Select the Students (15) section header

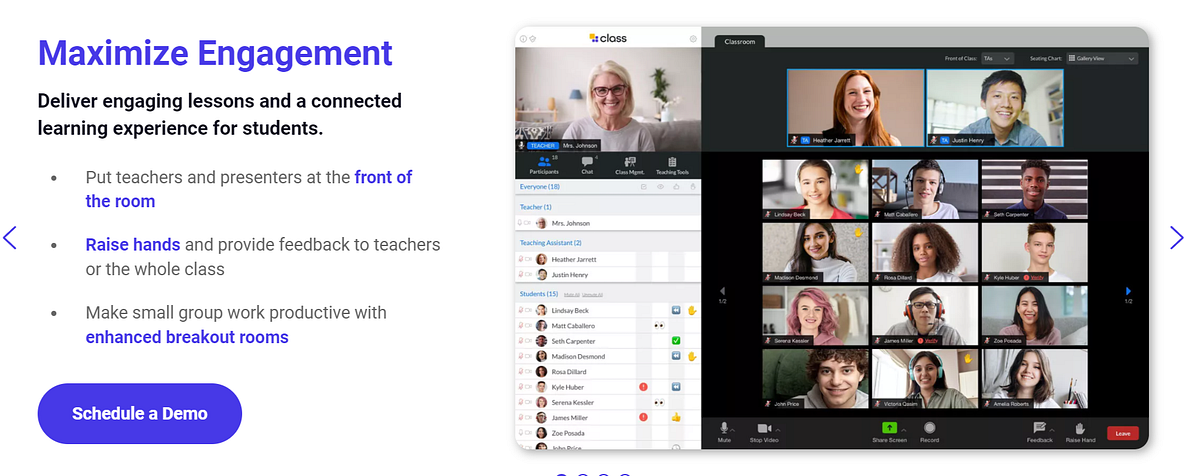click(539, 294)
